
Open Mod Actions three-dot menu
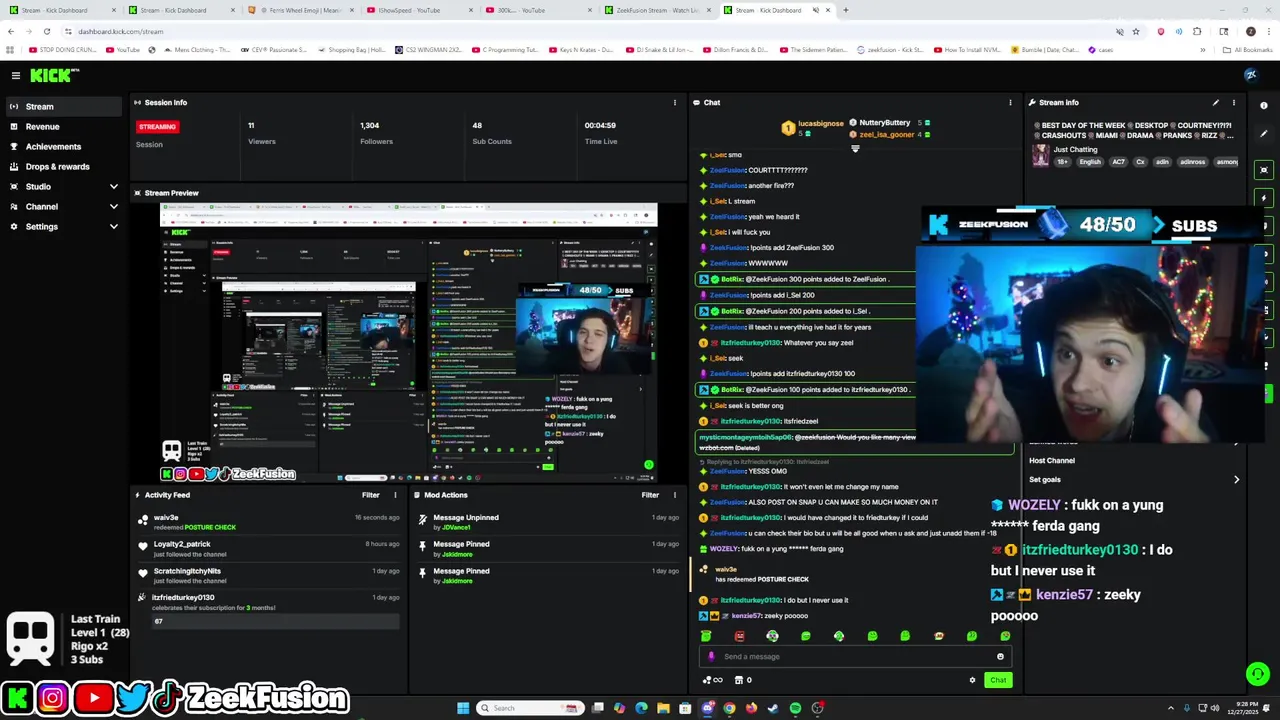(x=674, y=495)
